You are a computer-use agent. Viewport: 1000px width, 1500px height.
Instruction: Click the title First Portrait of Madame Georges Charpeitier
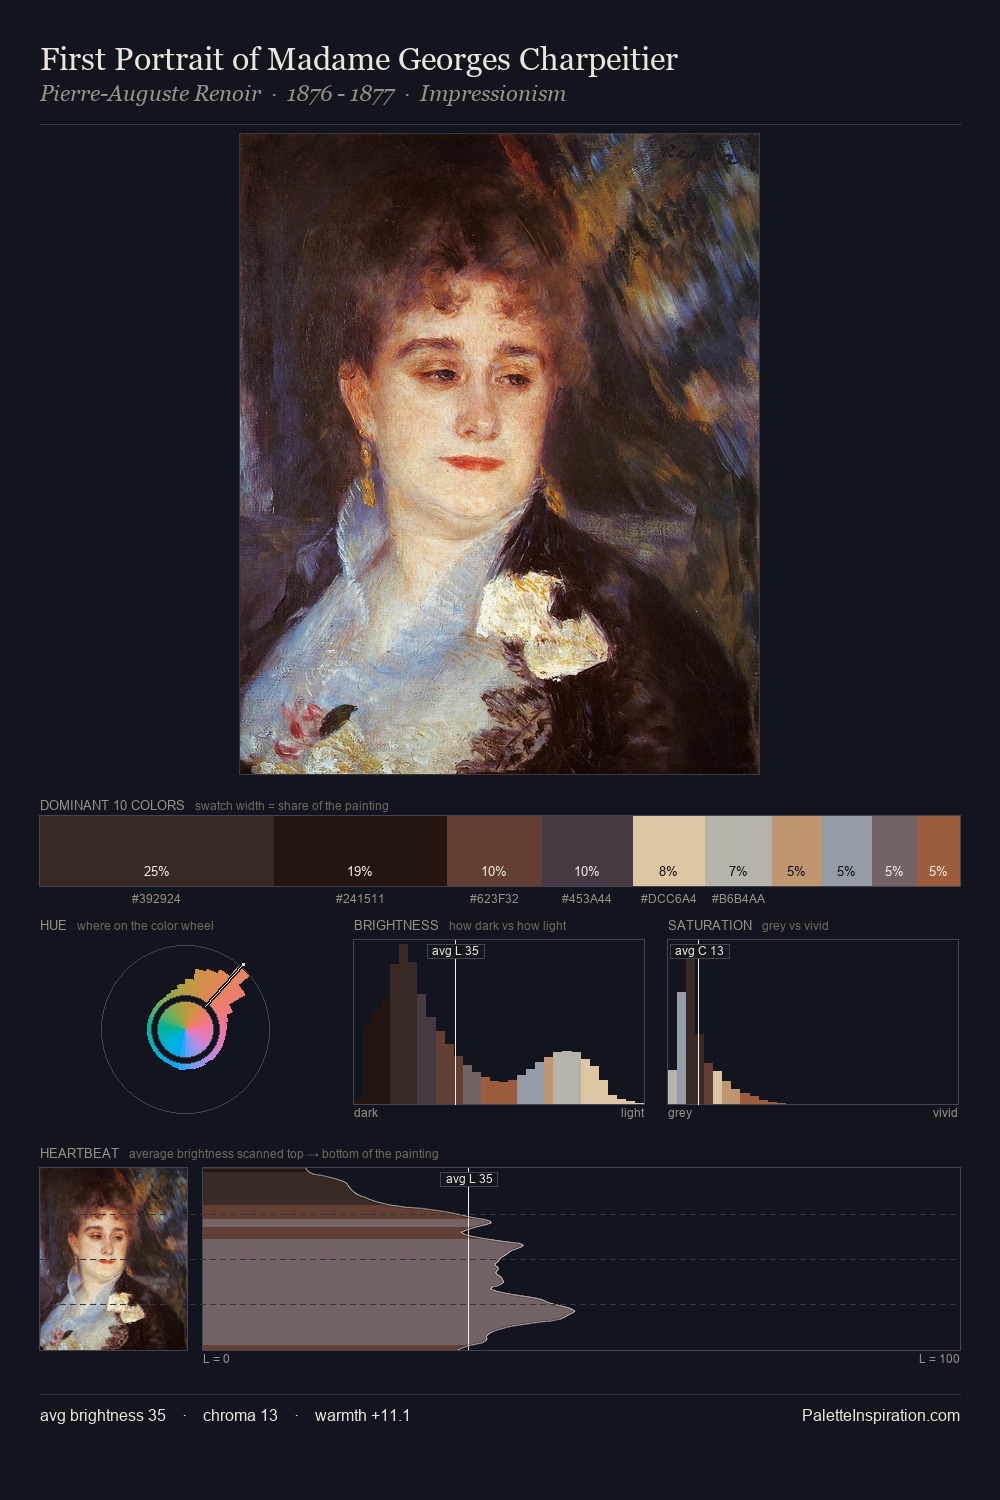[359, 60]
